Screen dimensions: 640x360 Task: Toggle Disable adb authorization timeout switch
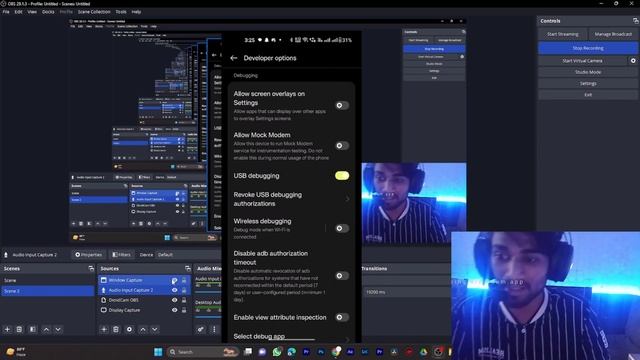(342, 276)
